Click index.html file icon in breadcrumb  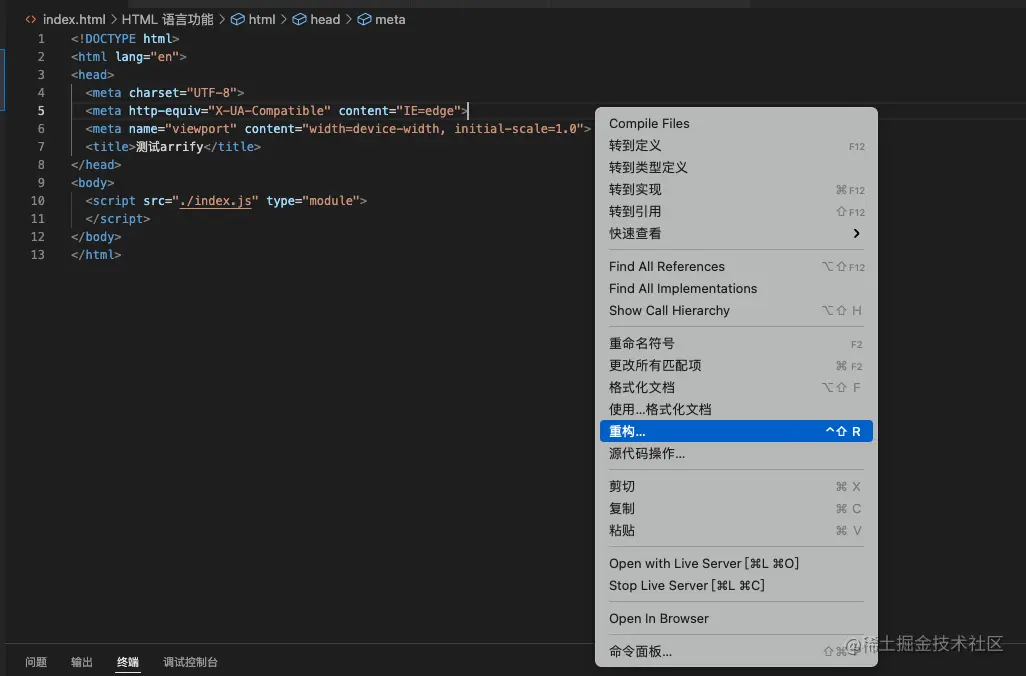pos(31,20)
